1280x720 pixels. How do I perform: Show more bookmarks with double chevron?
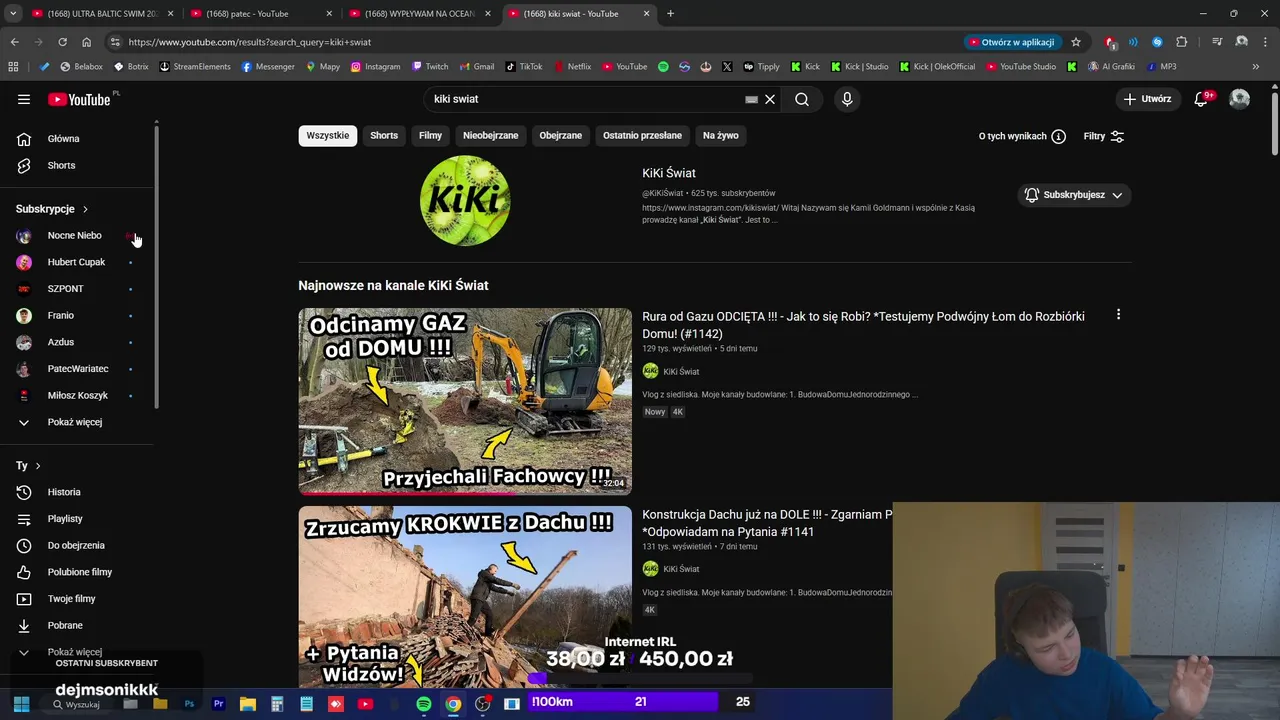(x=1256, y=67)
